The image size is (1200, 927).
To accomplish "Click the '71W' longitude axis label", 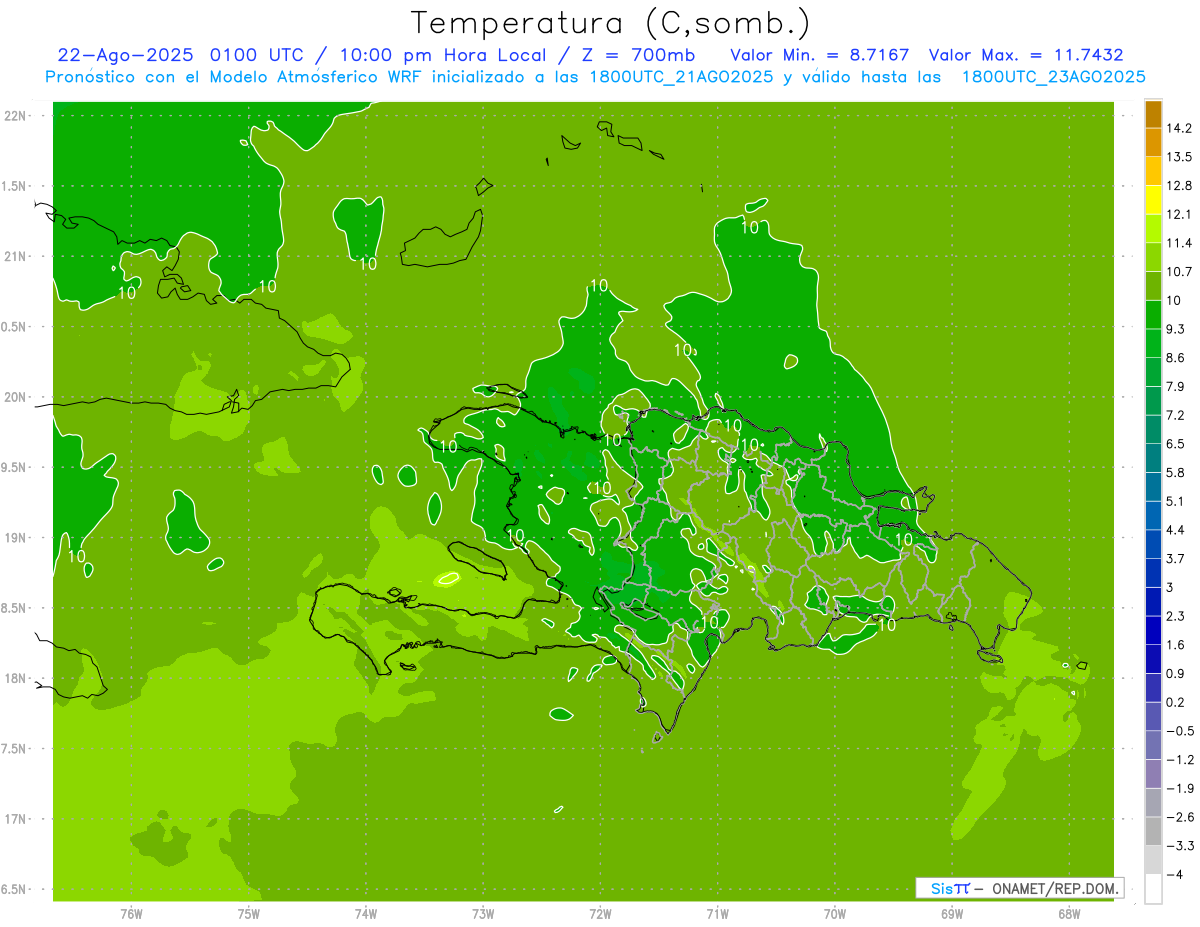I will [717, 913].
